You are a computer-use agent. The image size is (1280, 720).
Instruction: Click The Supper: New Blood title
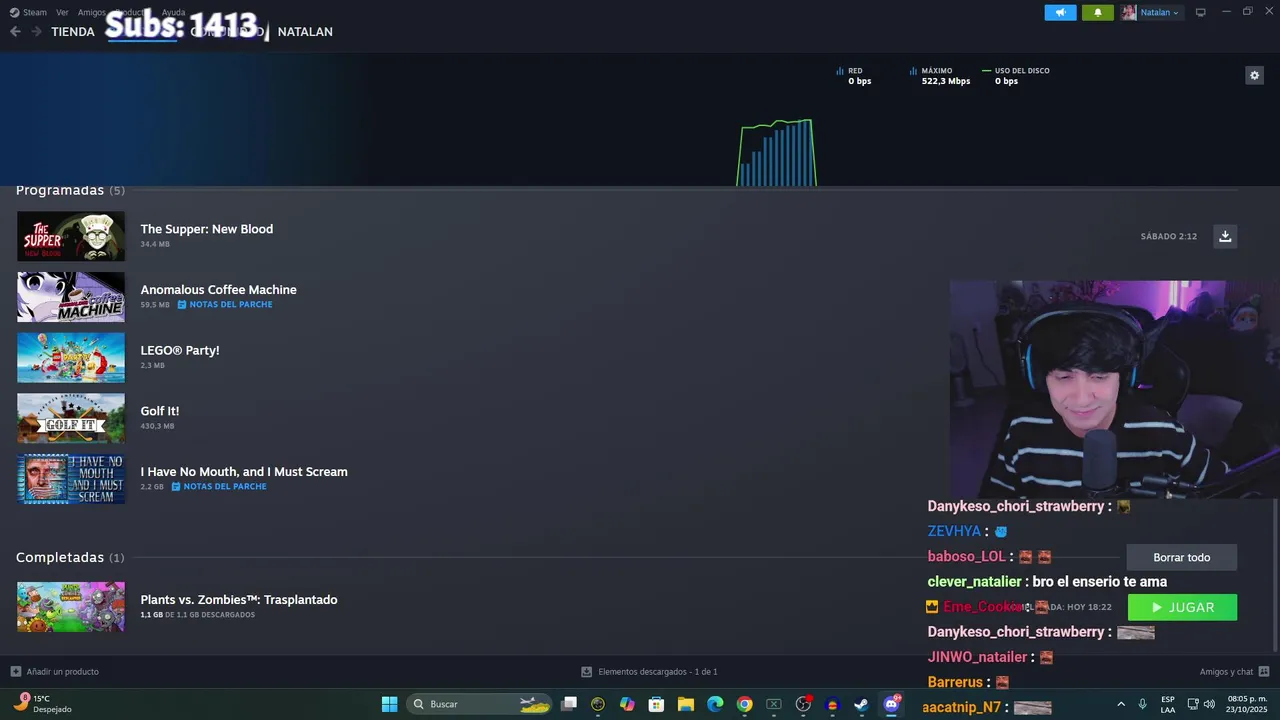click(x=206, y=229)
